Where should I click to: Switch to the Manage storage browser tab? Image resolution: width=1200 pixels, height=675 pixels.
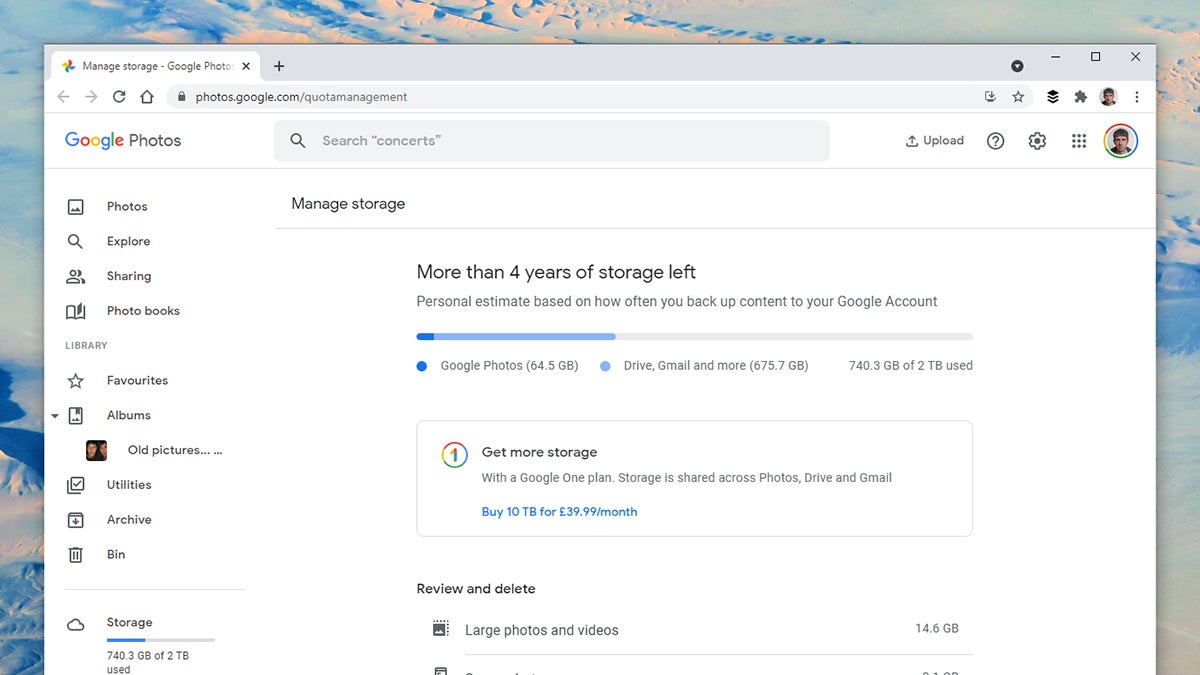[150, 65]
